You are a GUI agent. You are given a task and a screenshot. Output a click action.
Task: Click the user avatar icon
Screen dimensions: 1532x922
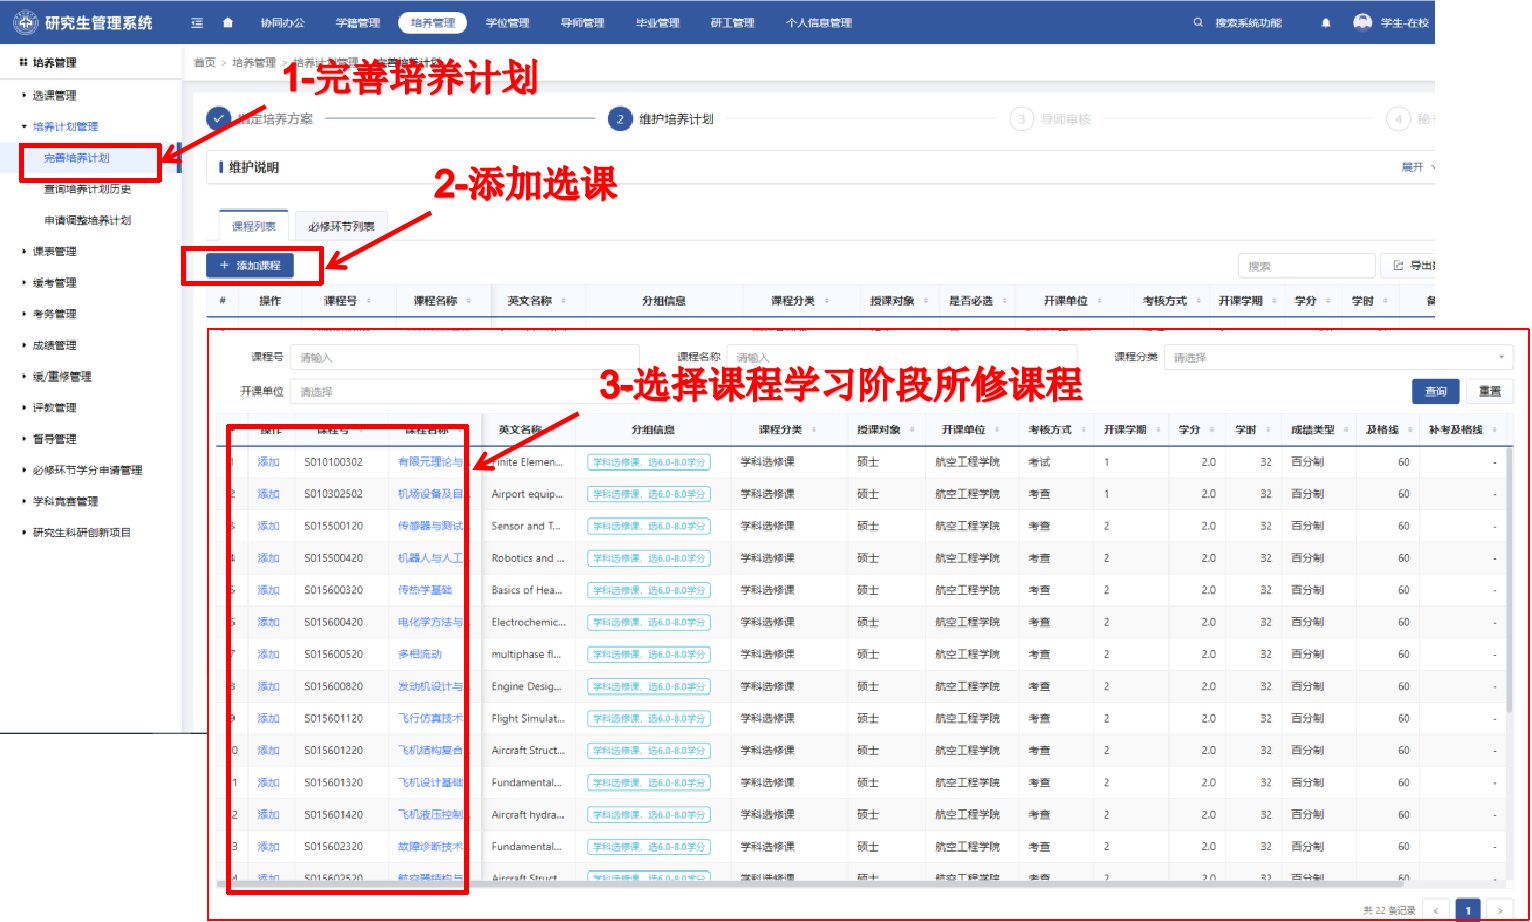coord(1362,22)
